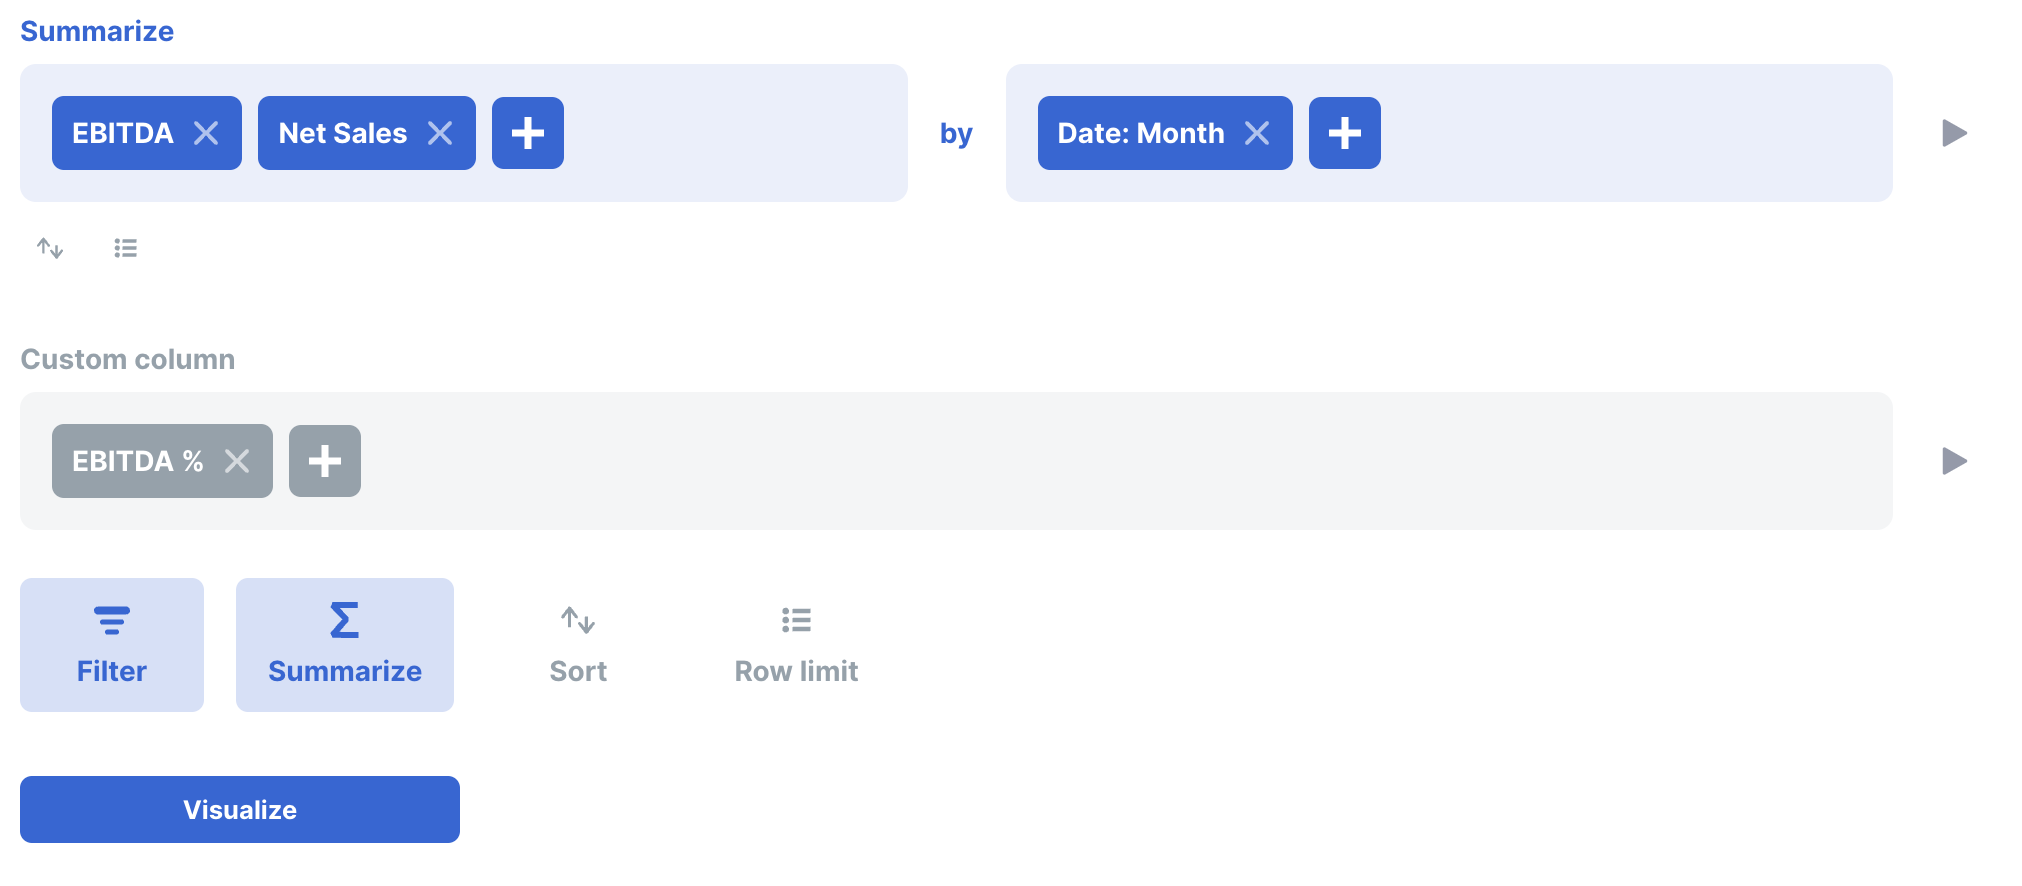Remove Date: Month grouping with X icon

pos(1257,133)
